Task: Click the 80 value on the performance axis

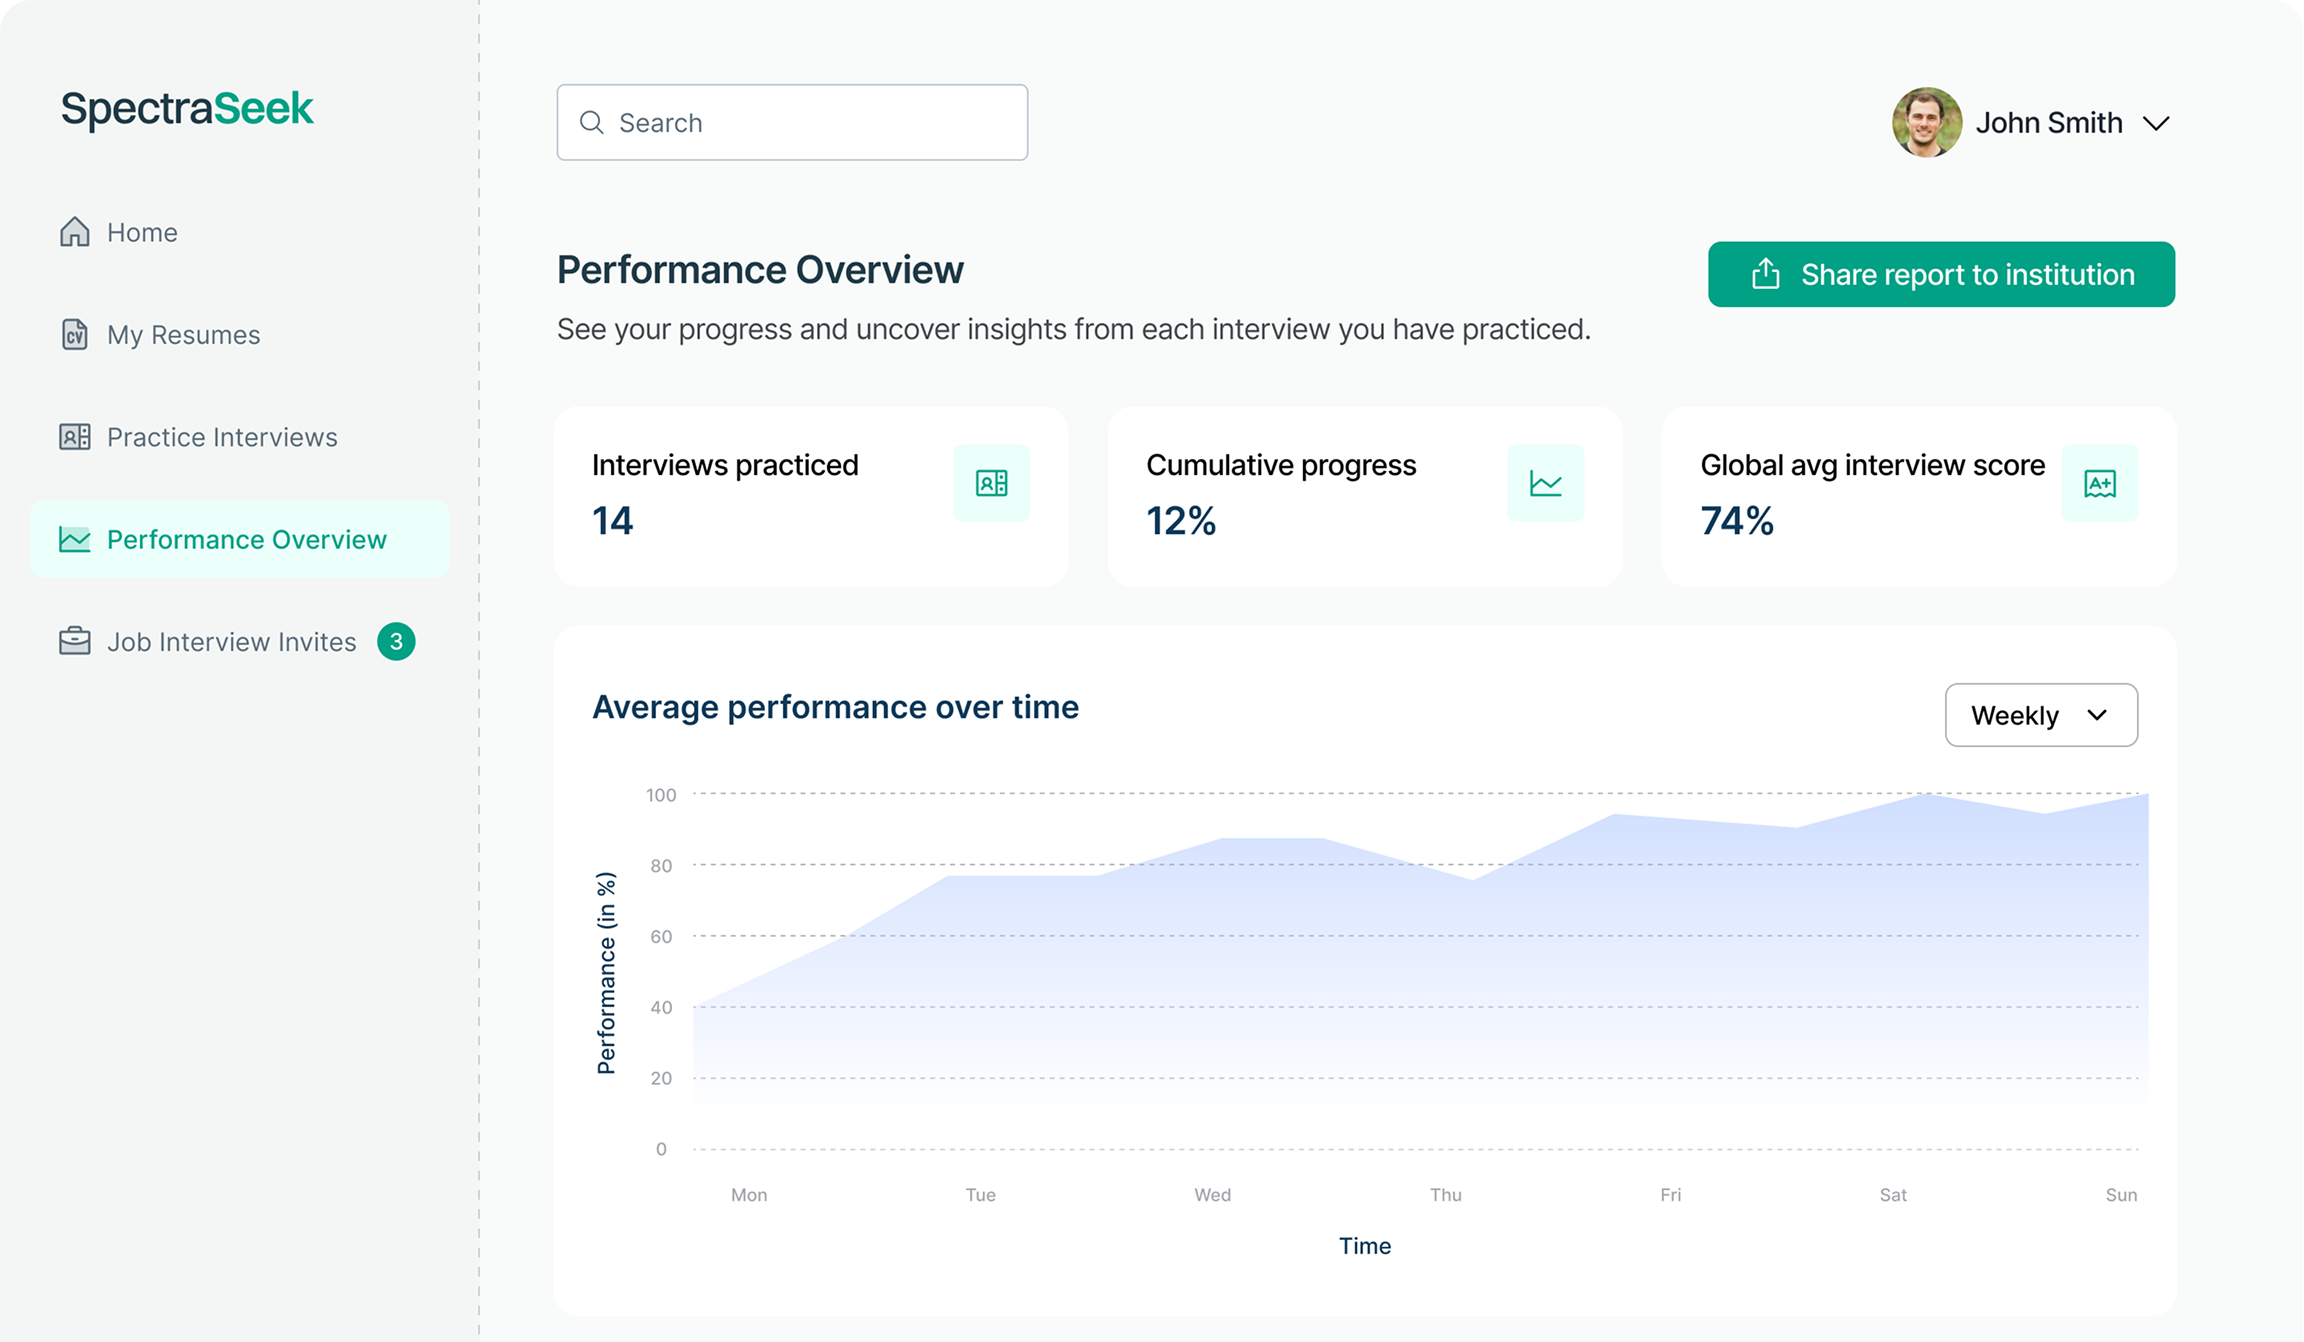Action: coord(661,866)
